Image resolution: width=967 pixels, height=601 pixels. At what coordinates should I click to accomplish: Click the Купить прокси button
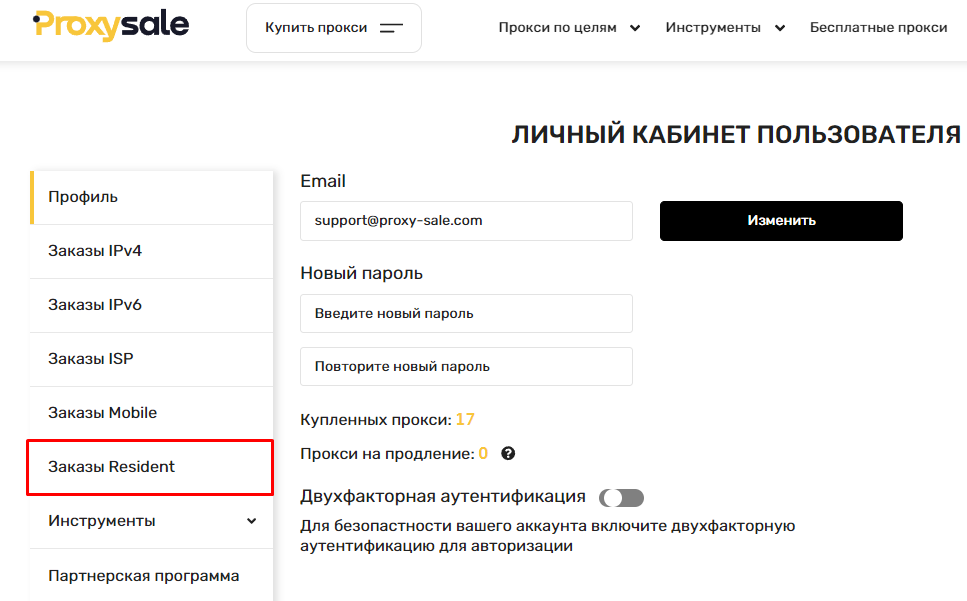(334, 28)
